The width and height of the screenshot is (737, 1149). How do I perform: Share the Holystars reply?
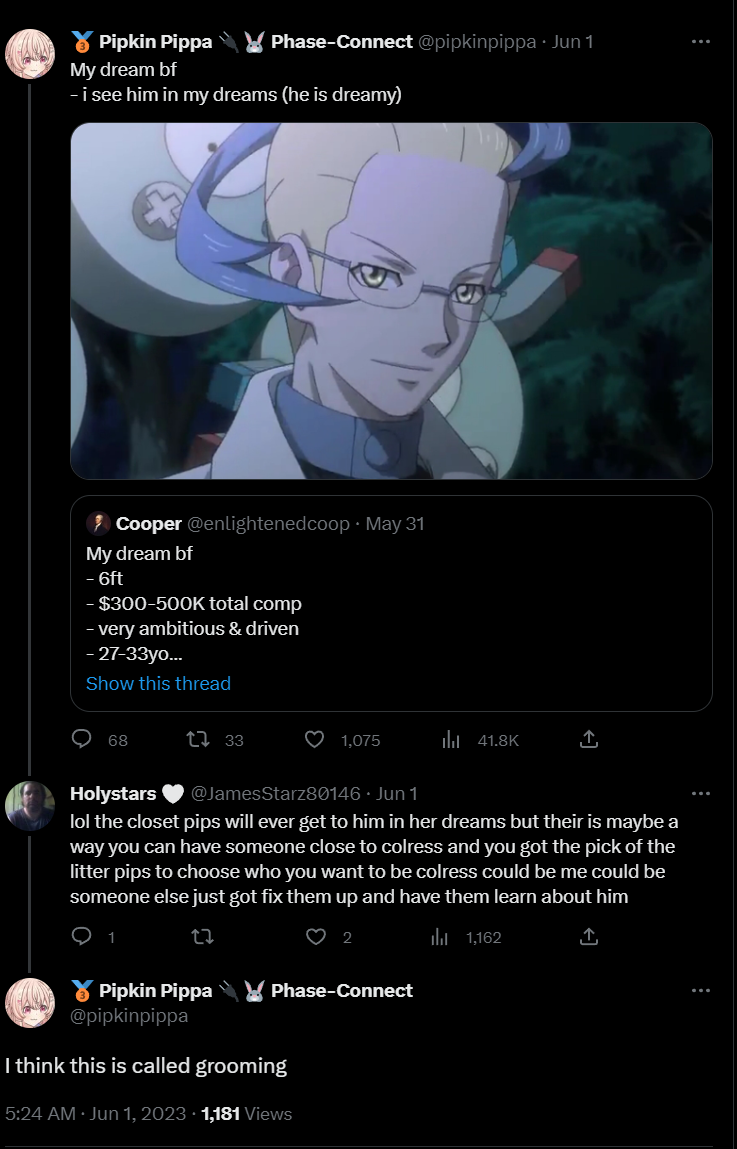pos(589,936)
